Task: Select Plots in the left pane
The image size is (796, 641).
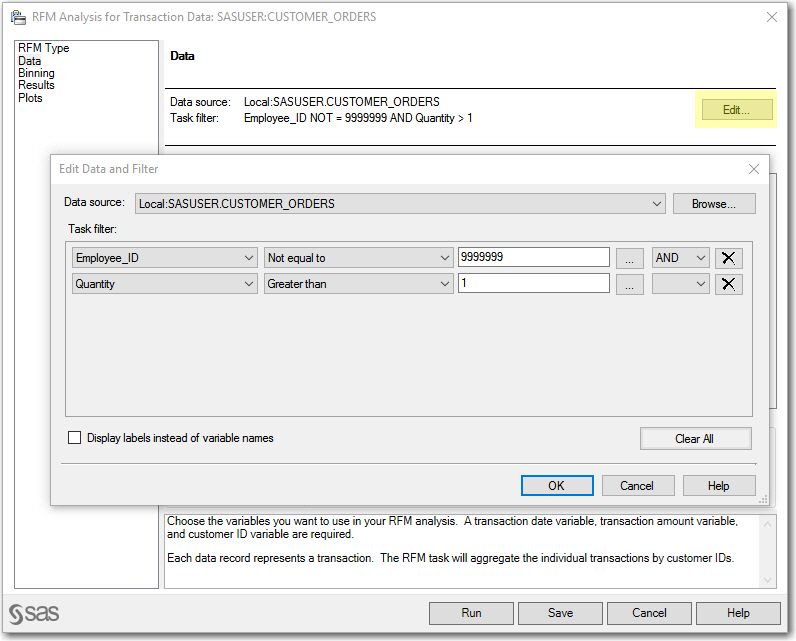Action: pos(30,97)
